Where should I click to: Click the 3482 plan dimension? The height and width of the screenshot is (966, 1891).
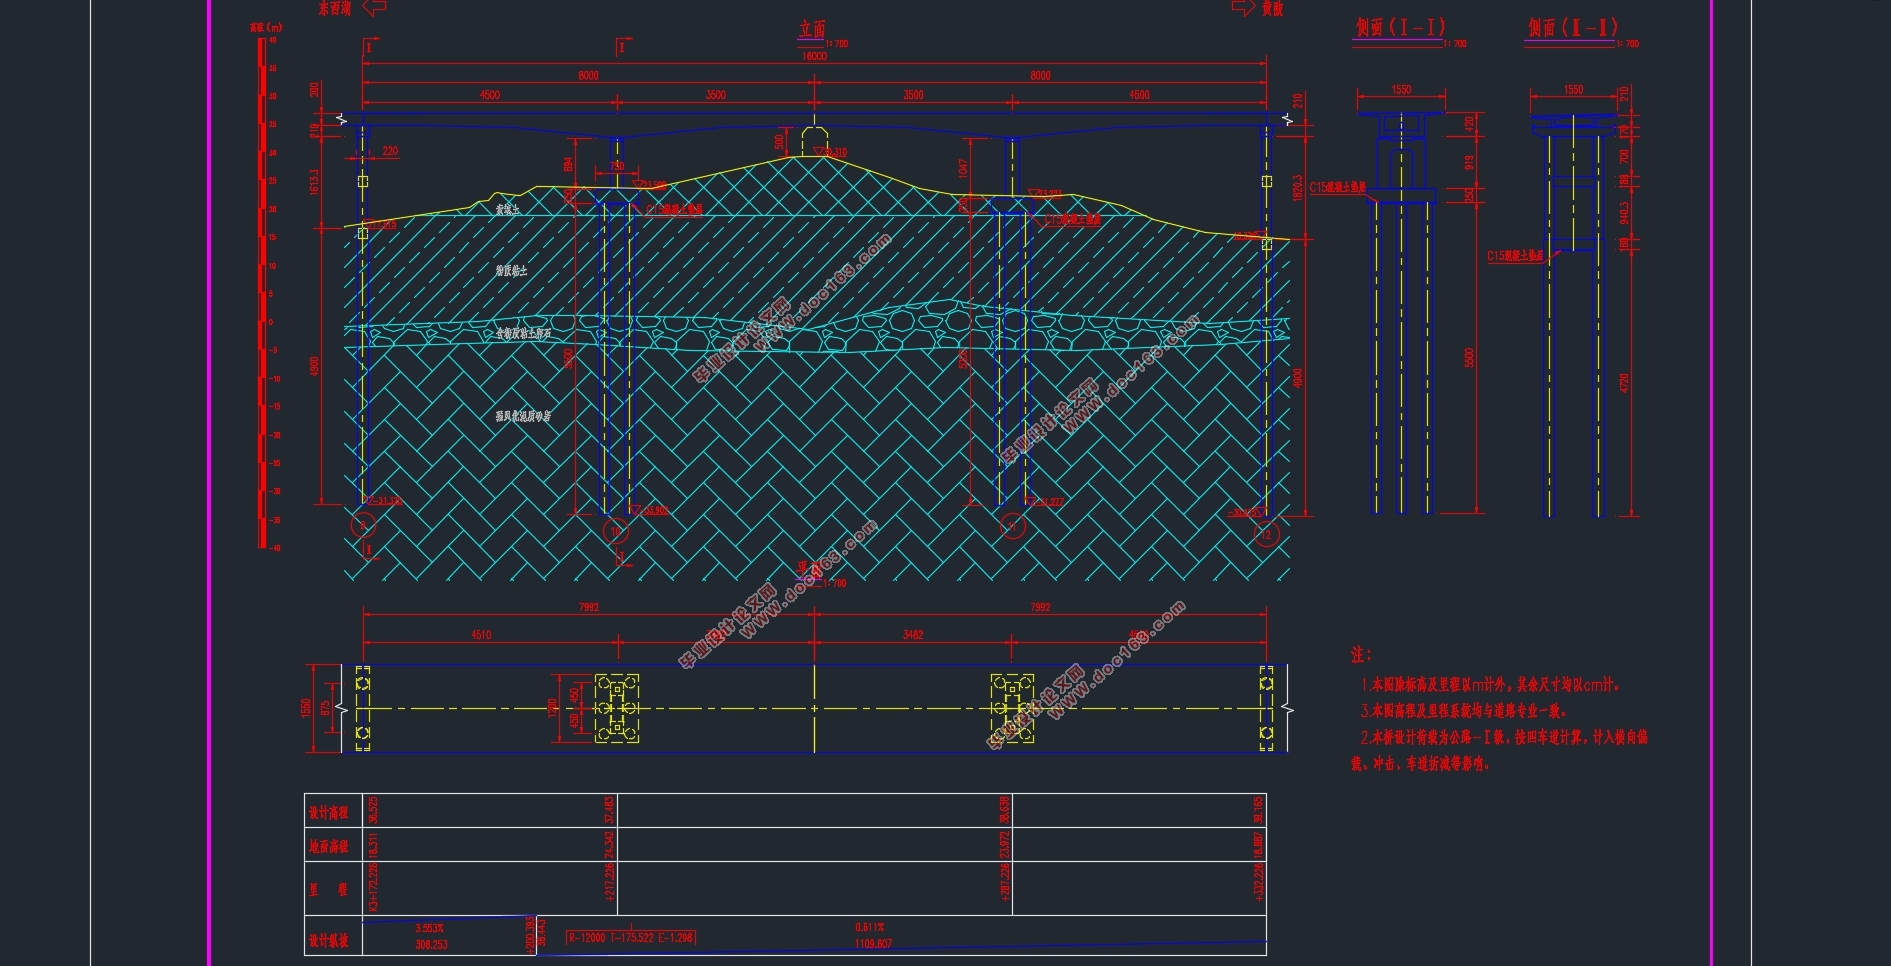[913, 635]
